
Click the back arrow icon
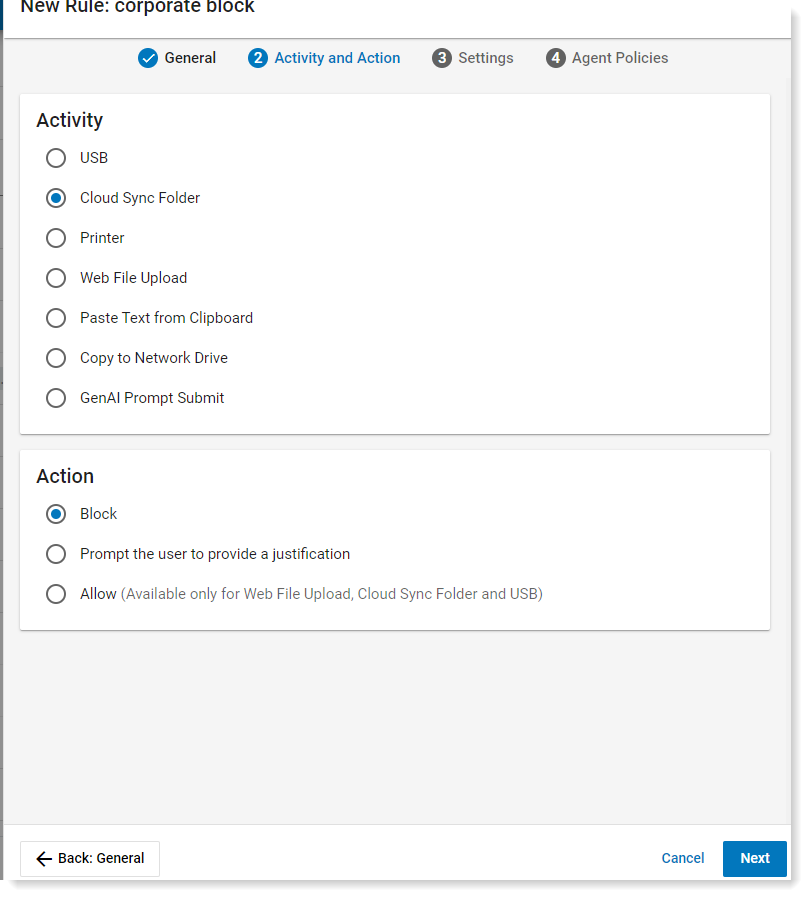(x=44, y=858)
